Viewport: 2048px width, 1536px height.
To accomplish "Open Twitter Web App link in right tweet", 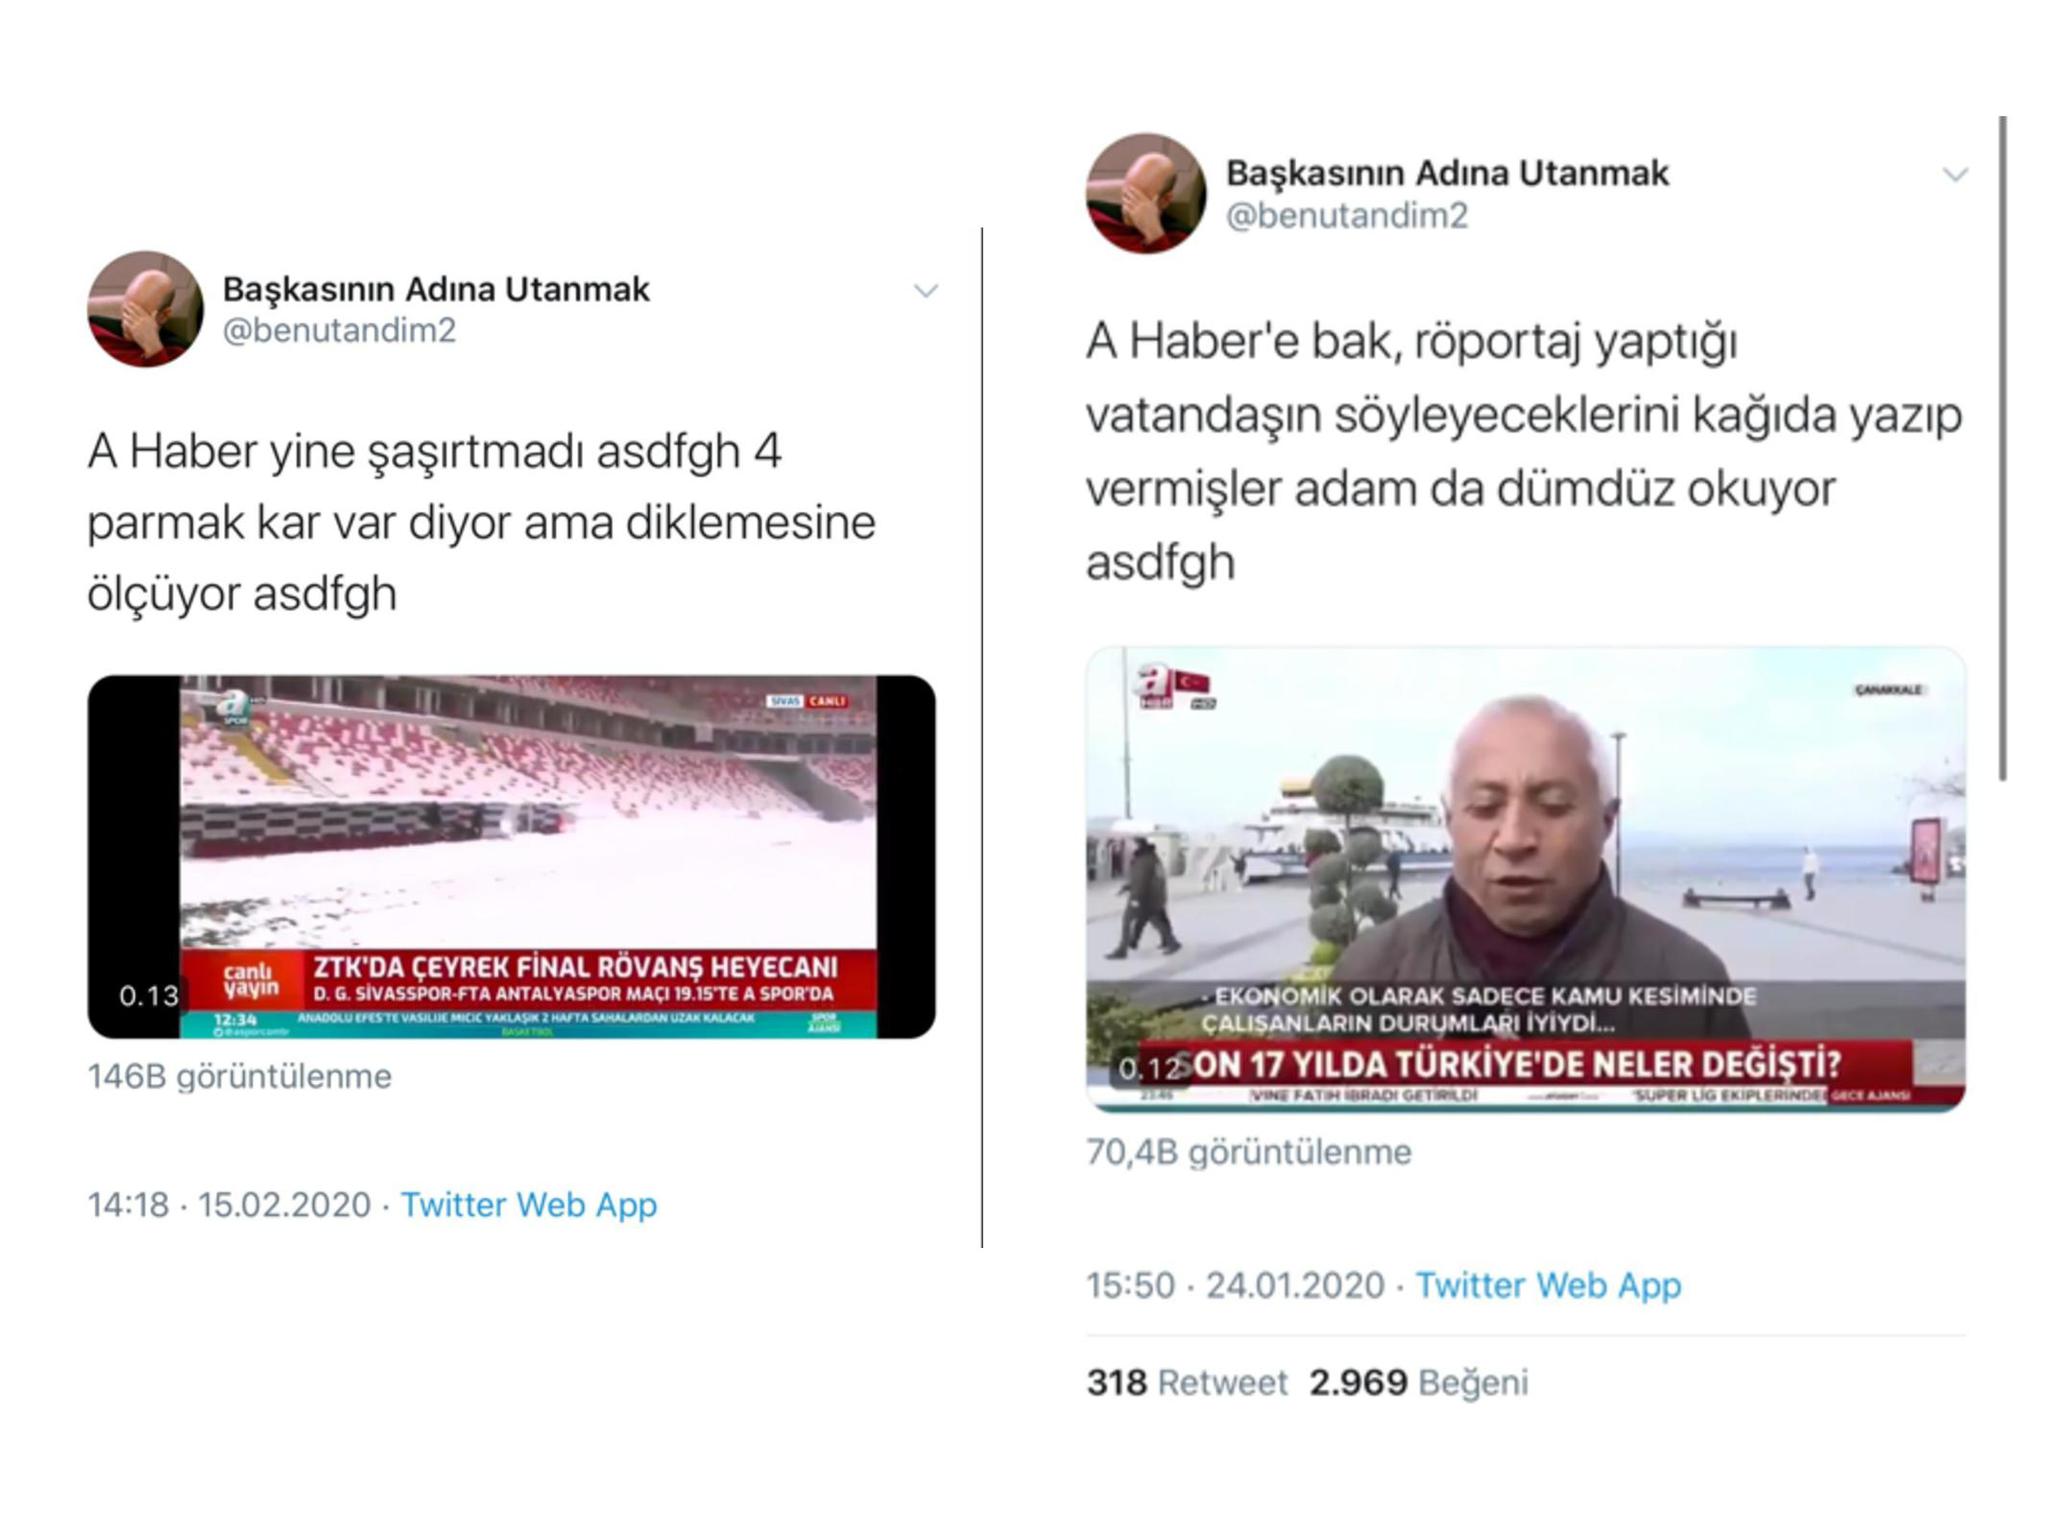I will (x=1548, y=1285).
